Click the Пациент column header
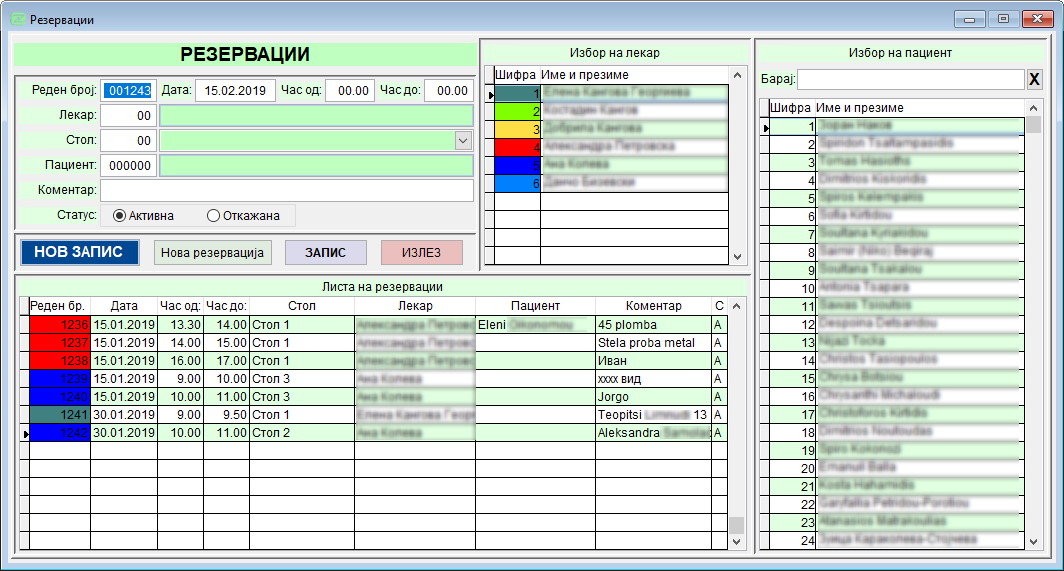 click(x=535, y=306)
